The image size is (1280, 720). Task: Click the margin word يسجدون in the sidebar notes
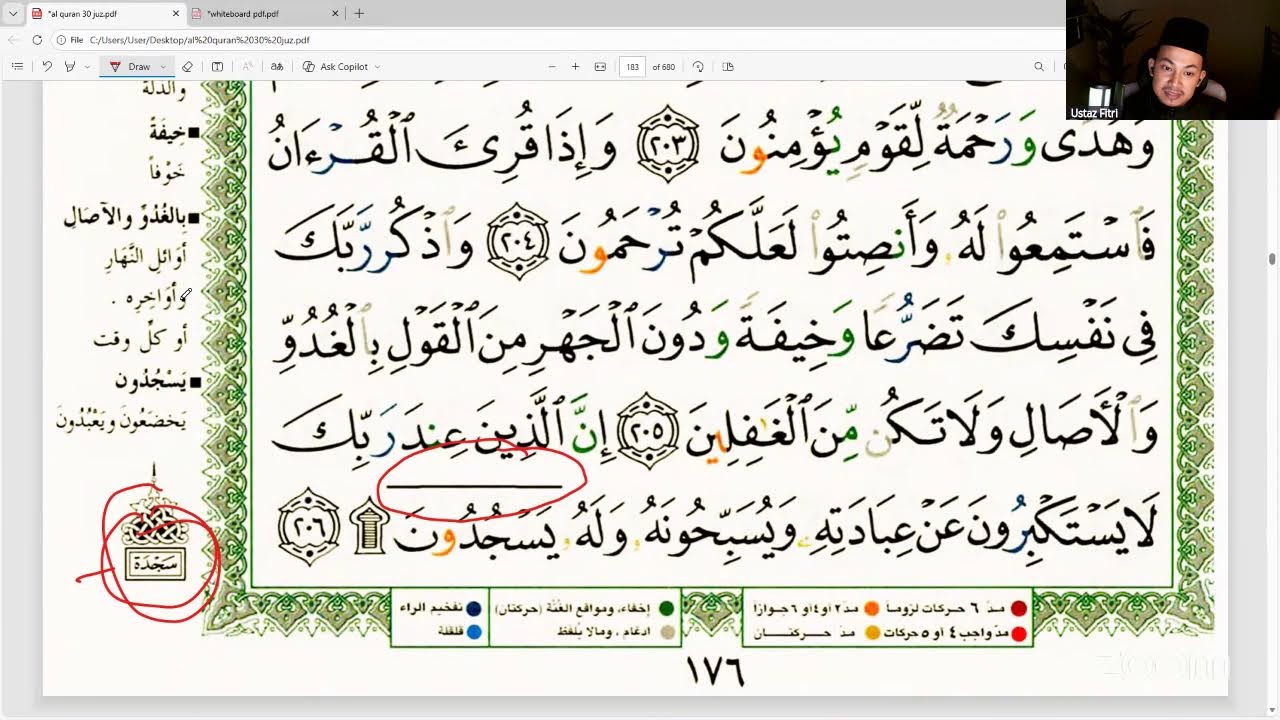151,381
